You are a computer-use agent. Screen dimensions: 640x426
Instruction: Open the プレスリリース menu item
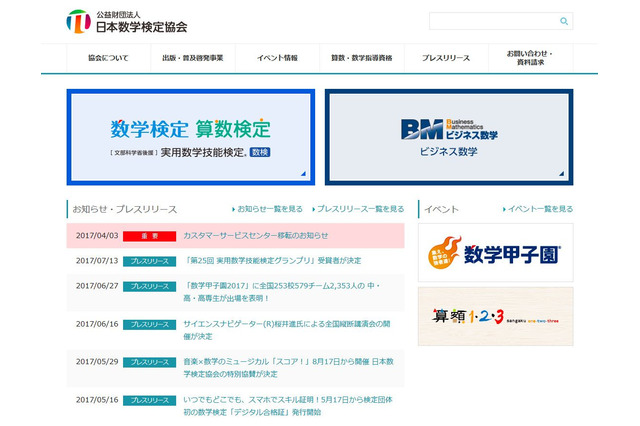[x=446, y=58]
